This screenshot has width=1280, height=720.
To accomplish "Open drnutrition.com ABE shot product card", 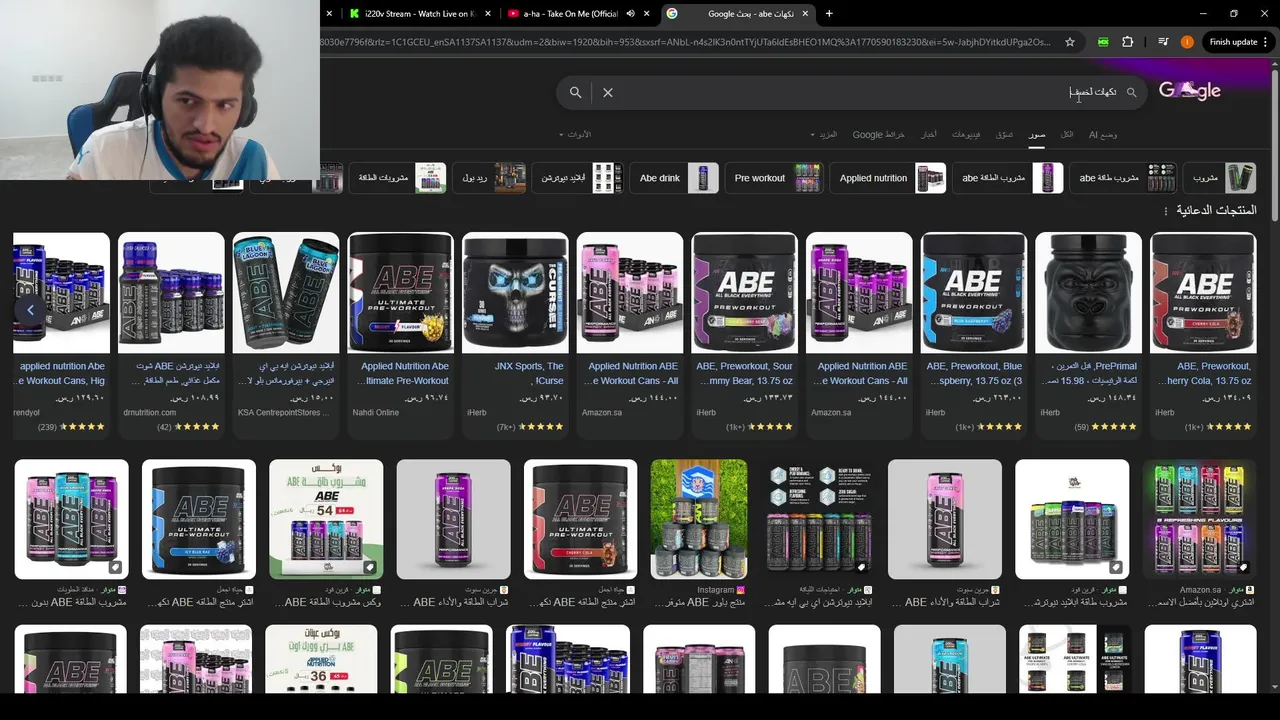I will click(172, 335).
